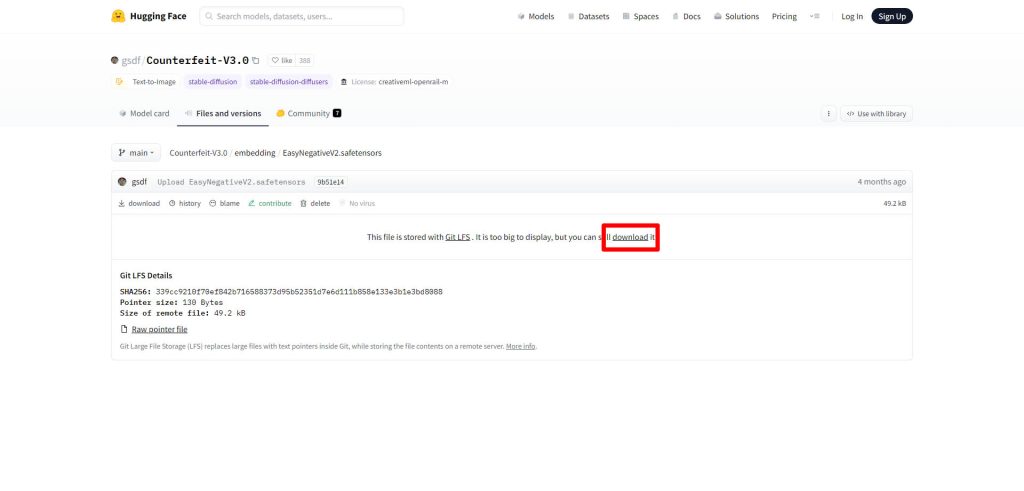
Task: Expand the more options nav icon
Action: [x=814, y=16]
